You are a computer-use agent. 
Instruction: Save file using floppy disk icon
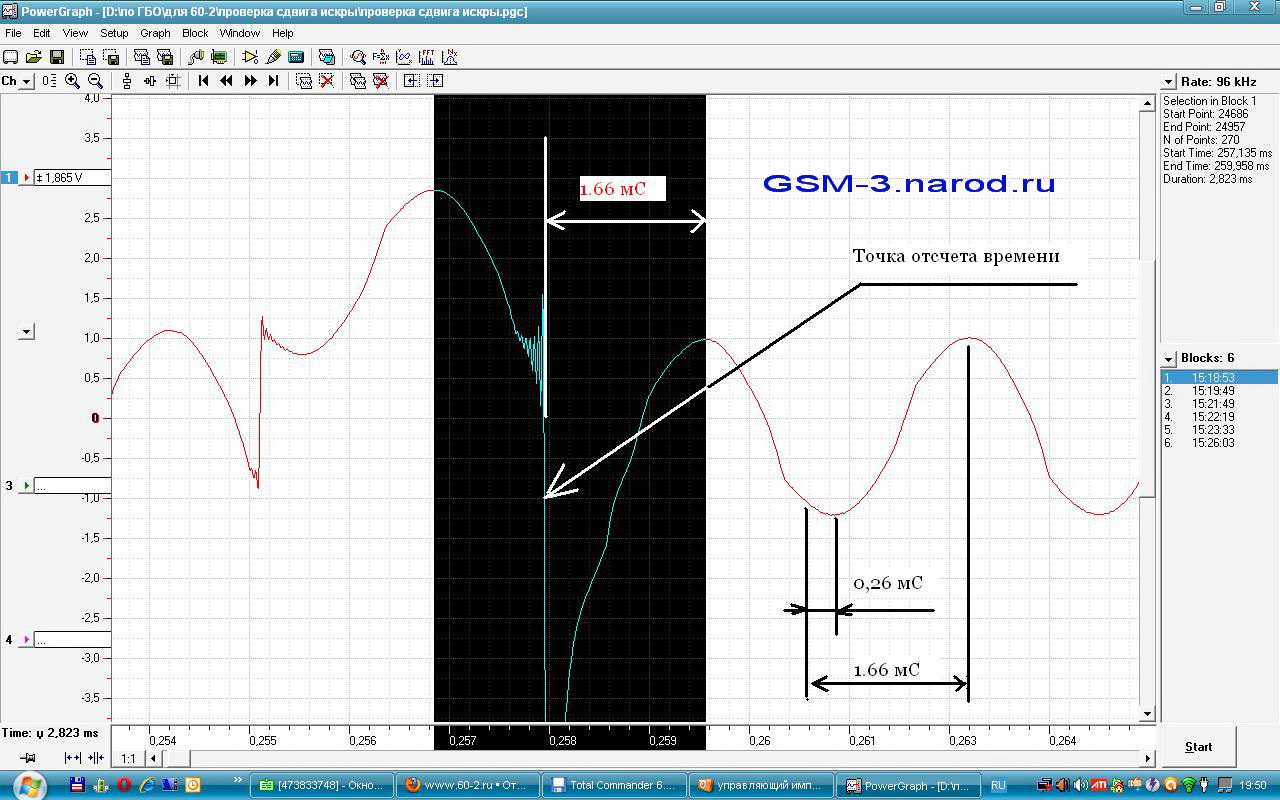(57, 57)
